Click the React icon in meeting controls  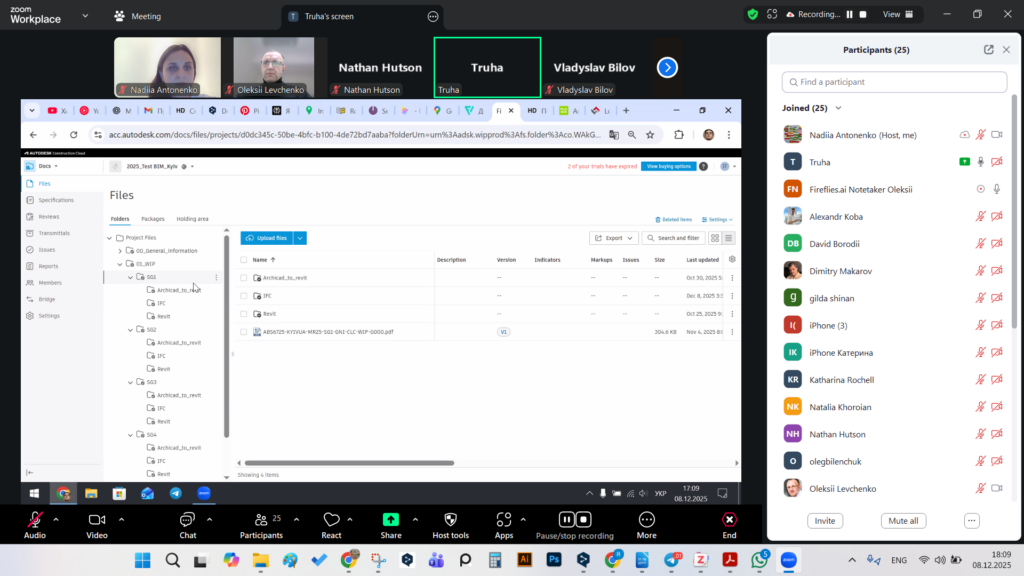[x=332, y=520]
